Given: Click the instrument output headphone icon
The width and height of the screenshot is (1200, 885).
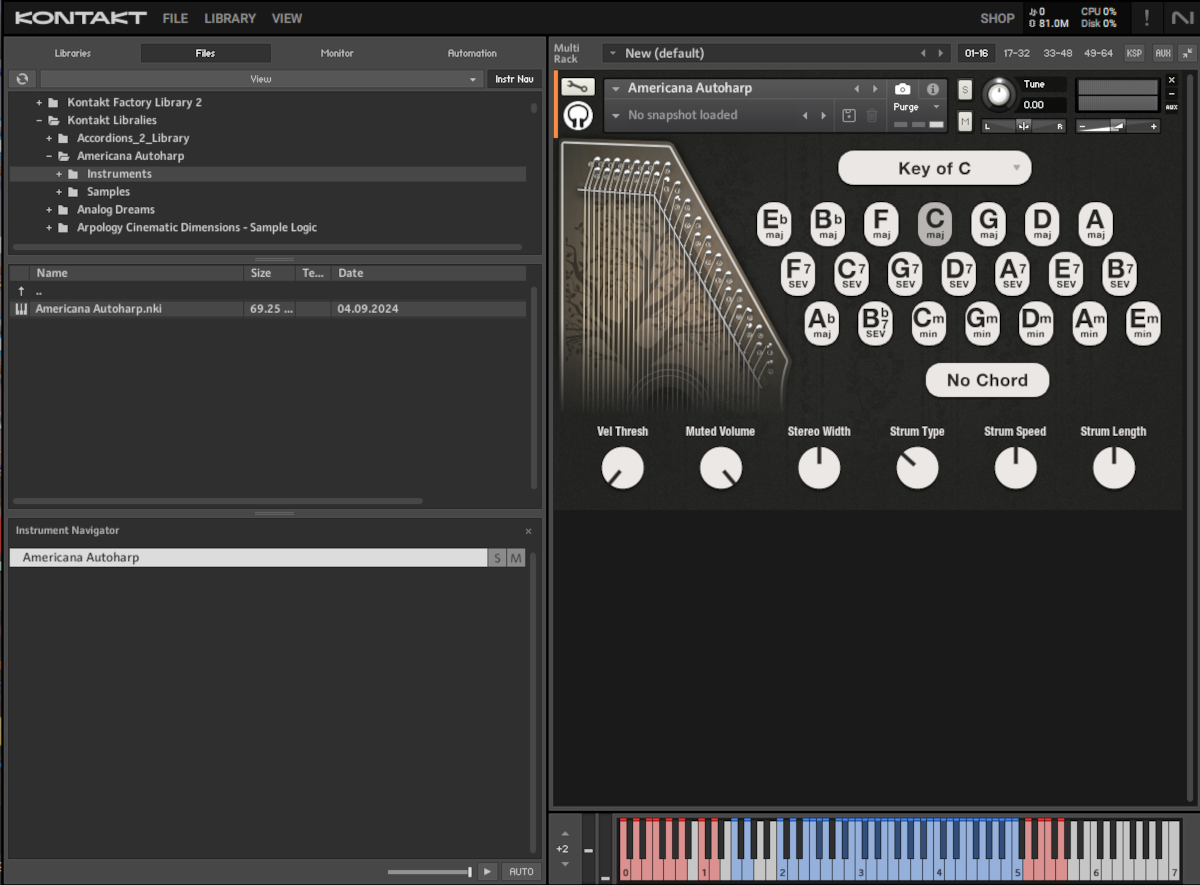Looking at the screenshot, I should [578, 117].
